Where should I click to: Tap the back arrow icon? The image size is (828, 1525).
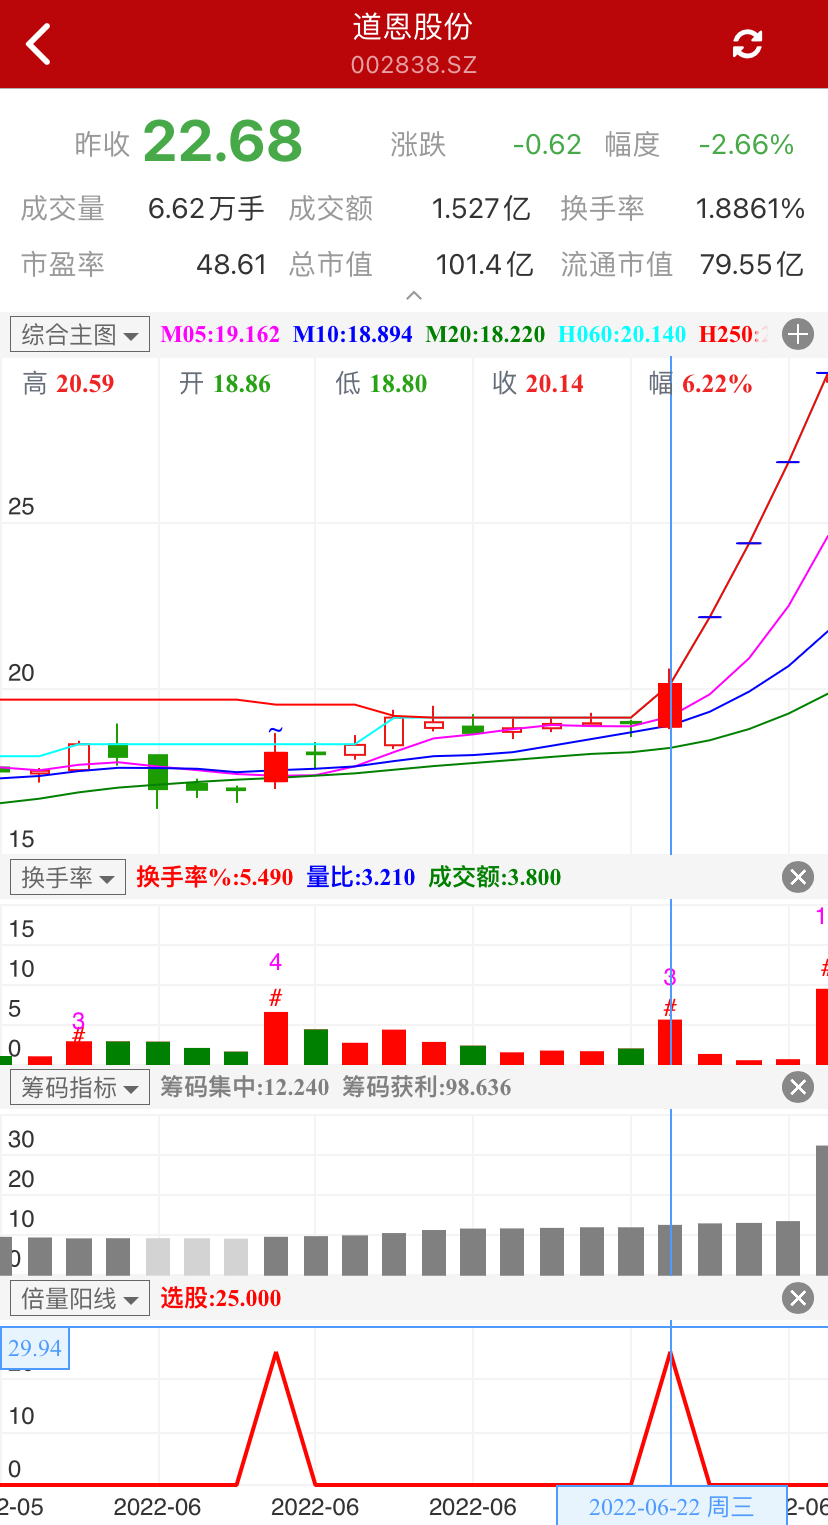click(x=38, y=45)
